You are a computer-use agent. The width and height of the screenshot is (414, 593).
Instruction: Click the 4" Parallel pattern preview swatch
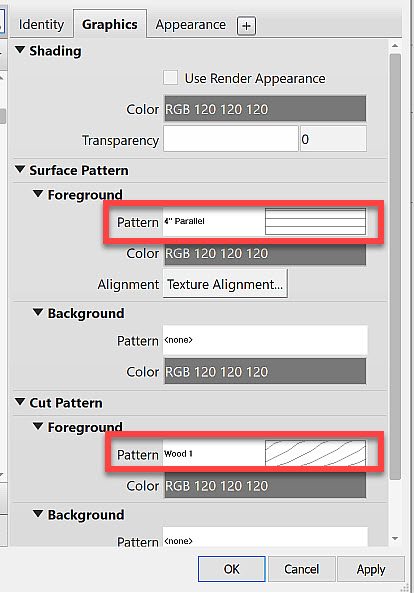point(315,221)
